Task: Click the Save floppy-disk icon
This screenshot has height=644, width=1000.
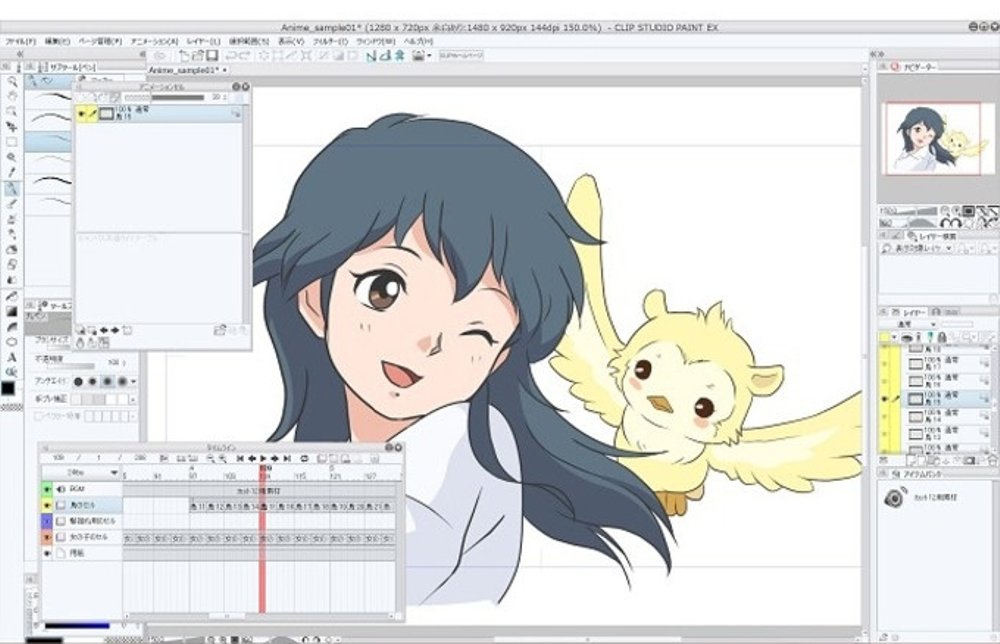Action: (212, 55)
